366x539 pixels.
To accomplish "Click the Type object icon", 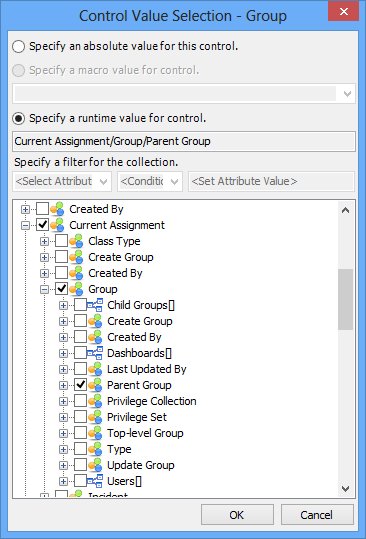I will (95, 449).
